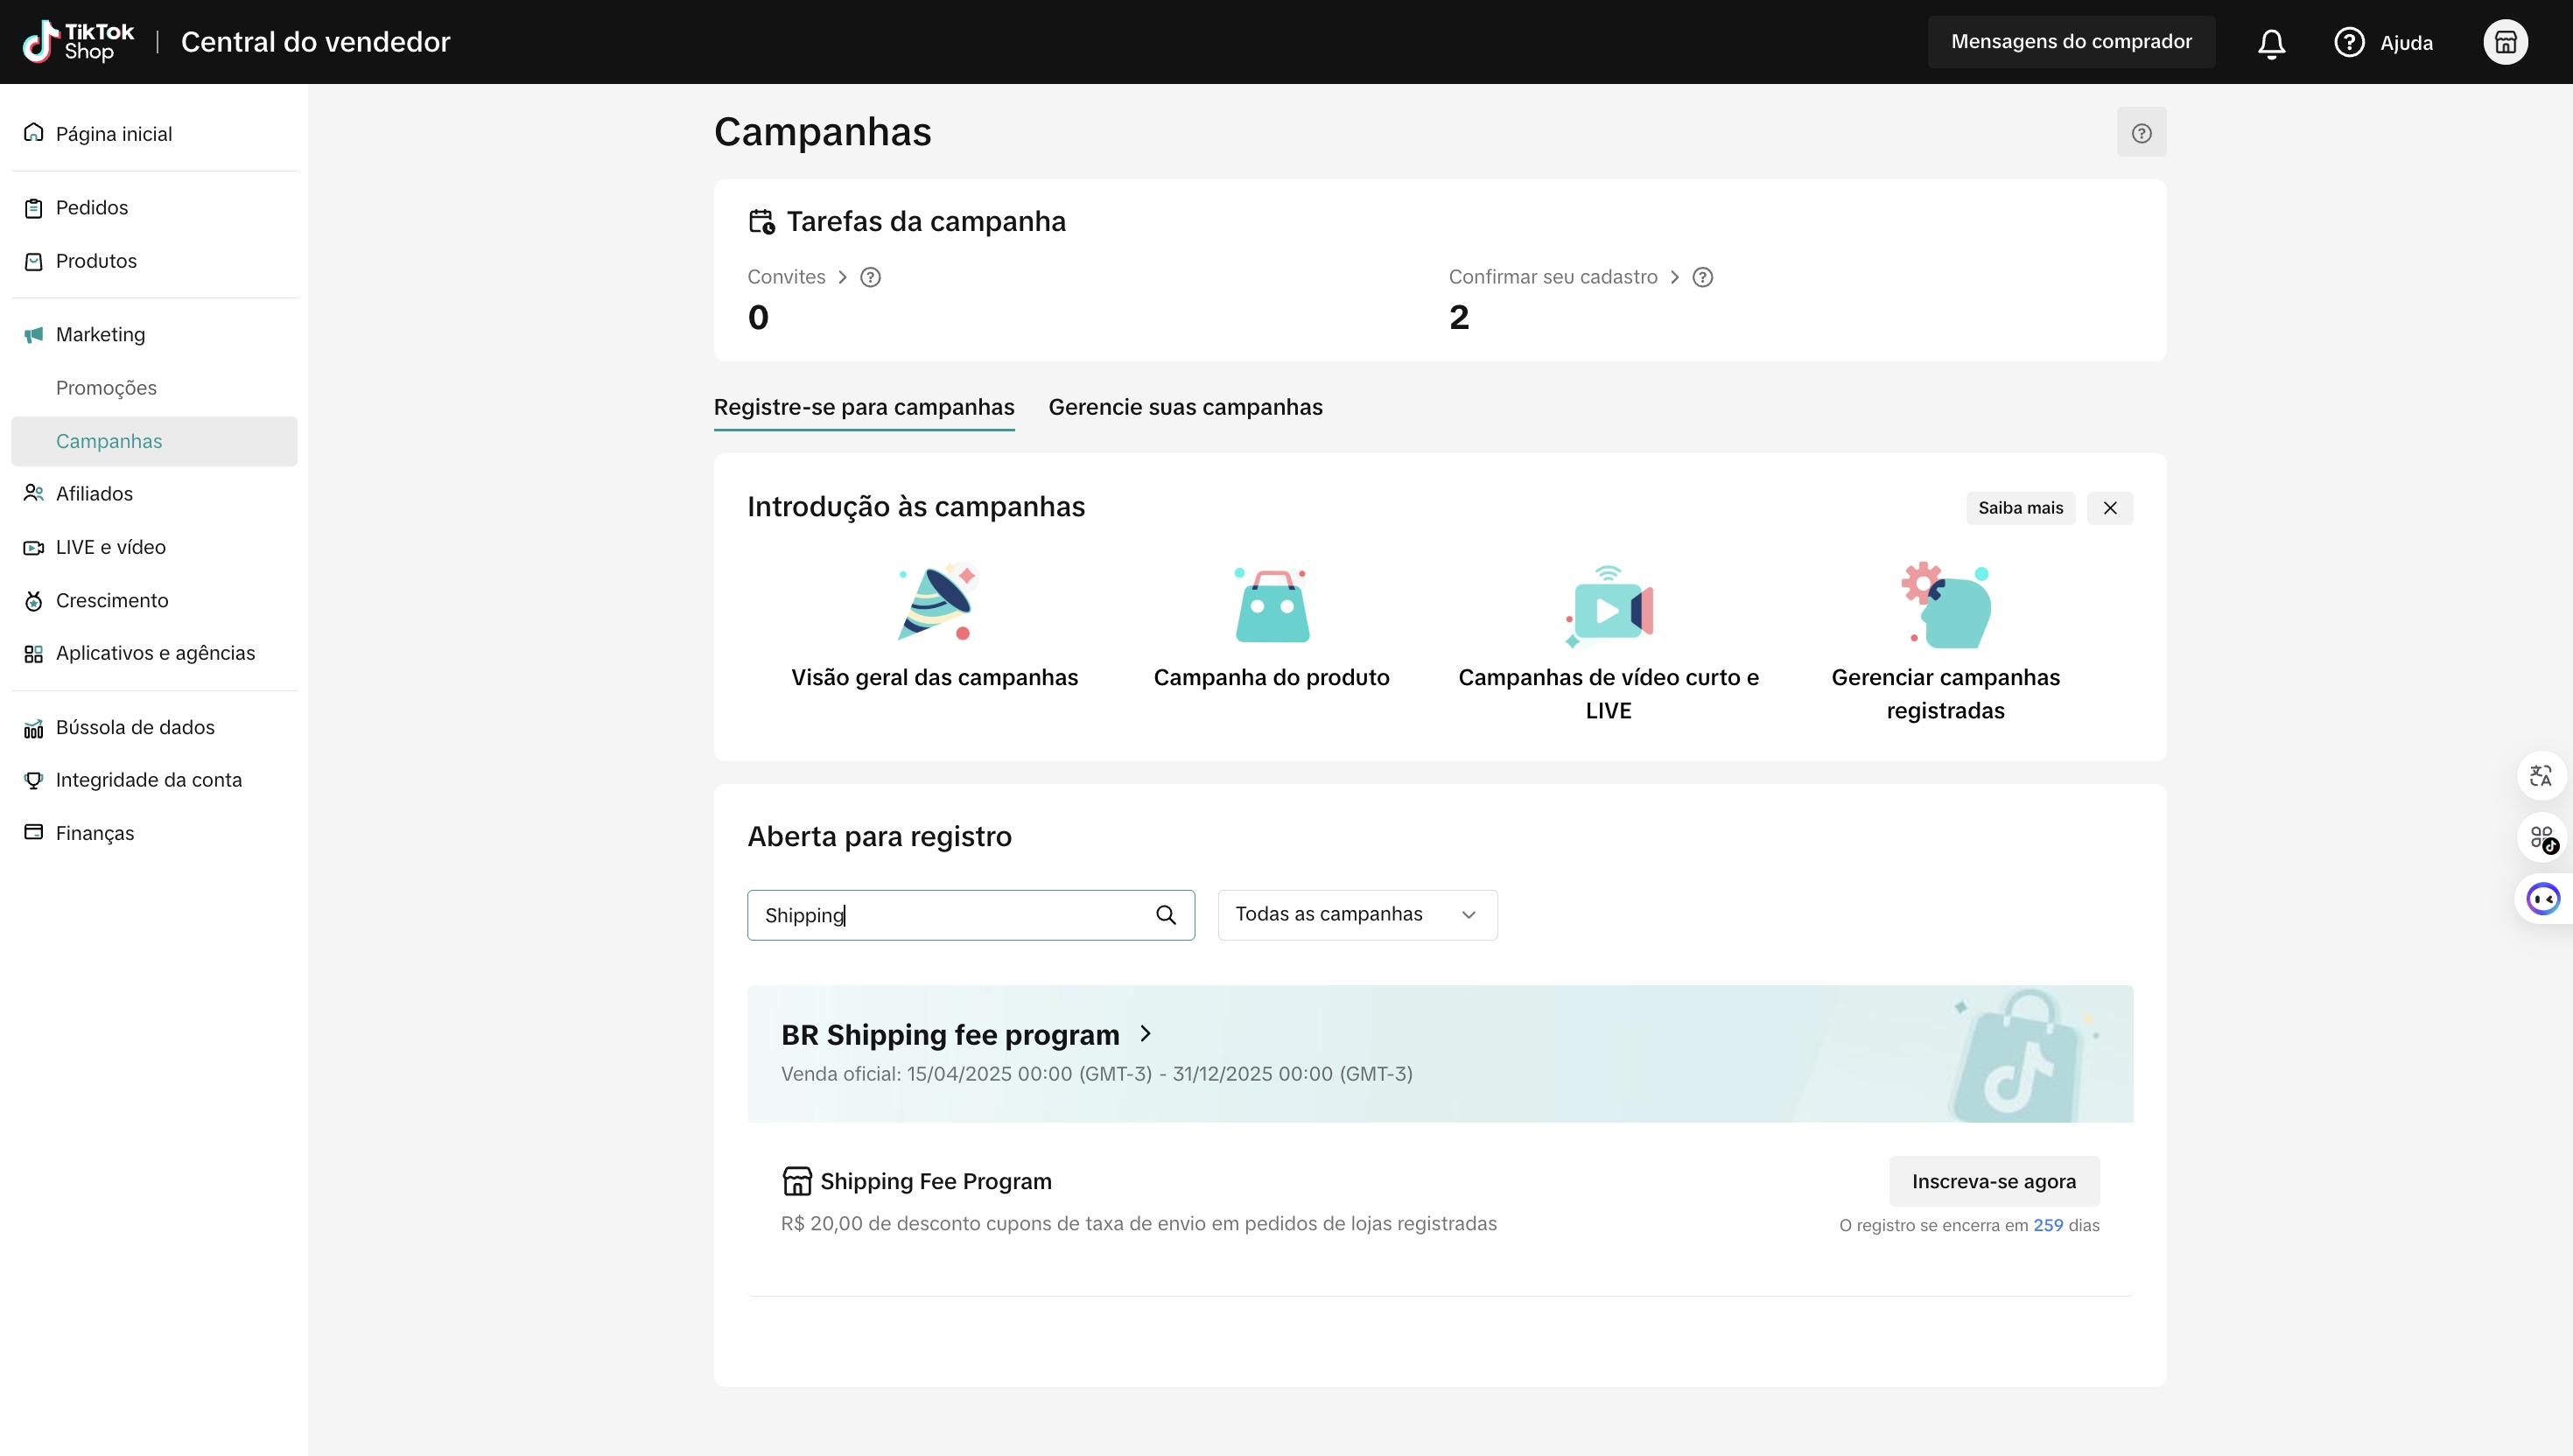This screenshot has width=2573, height=1456.
Task: Click Inscreva-se agora button
Action: click(x=1993, y=1182)
